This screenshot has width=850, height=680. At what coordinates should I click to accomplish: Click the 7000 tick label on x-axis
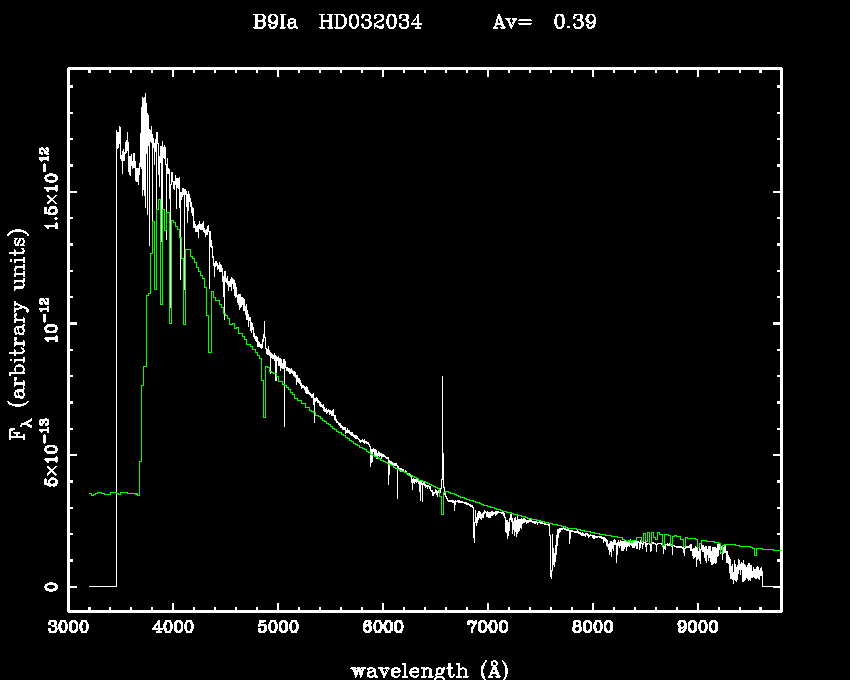pyautogui.click(x=487, y=630)
